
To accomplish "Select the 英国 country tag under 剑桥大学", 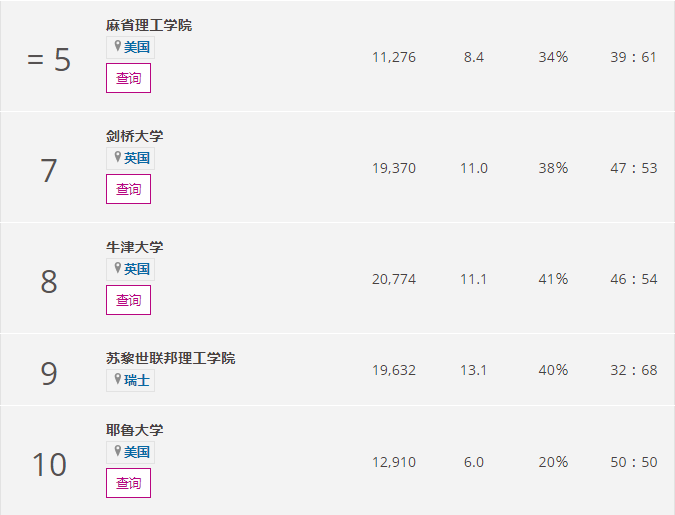I will click(x=137, y=158).
